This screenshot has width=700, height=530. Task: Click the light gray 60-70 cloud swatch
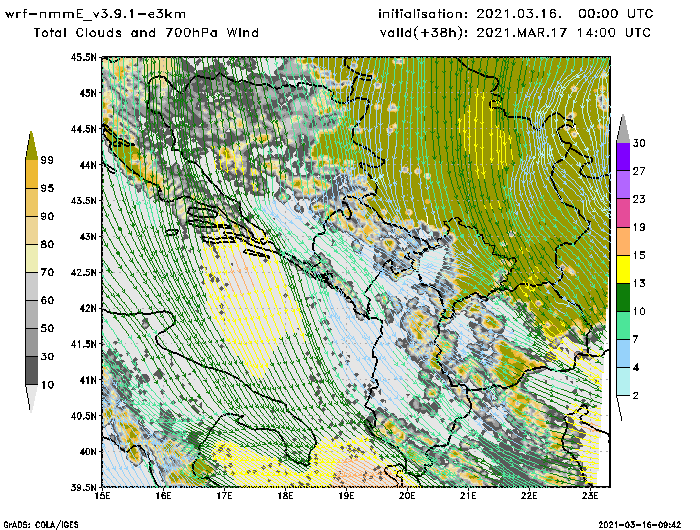[32, 286]
